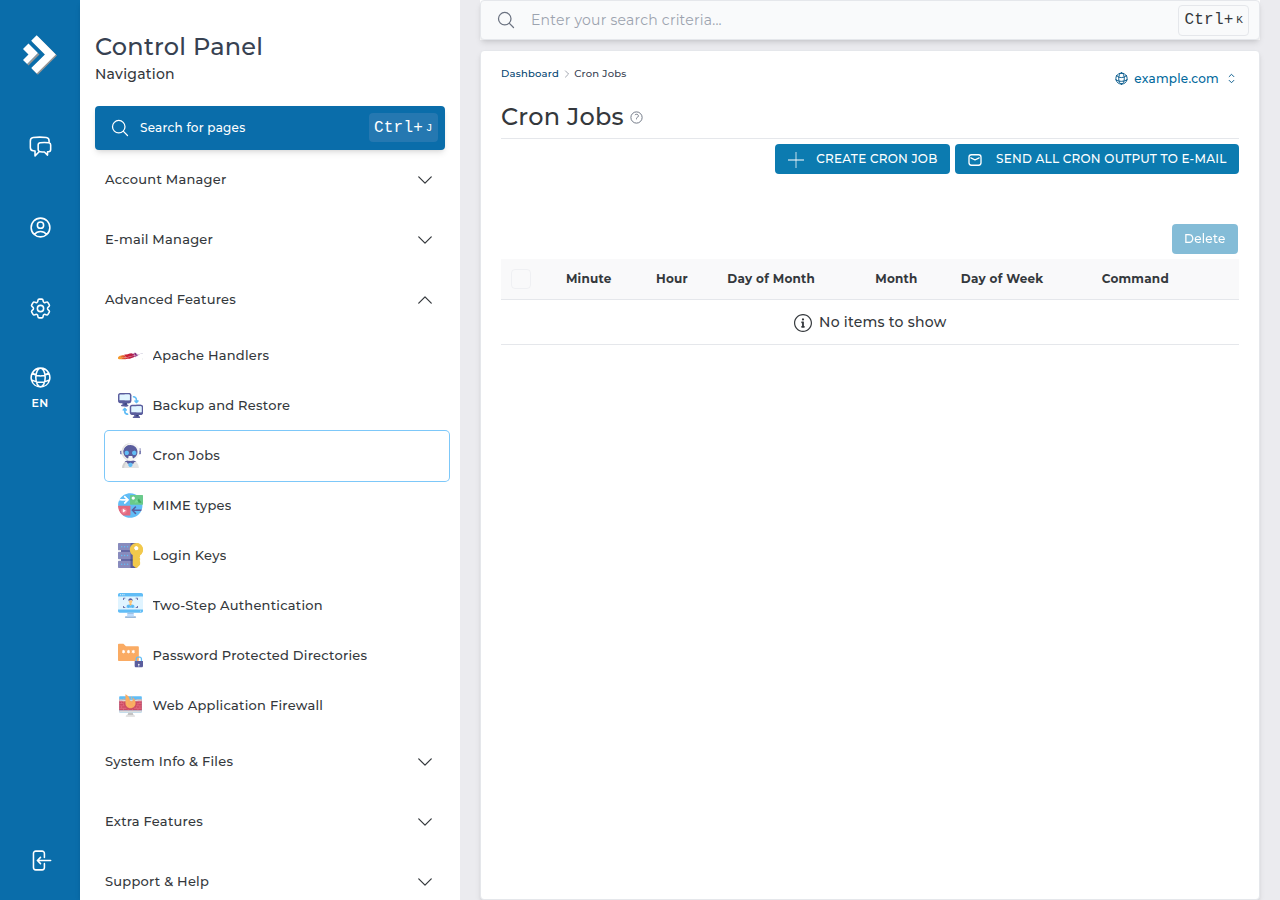The width and height of the screenshot is (1280, 900).
Task: Open Login Keys menu item
Action: coord(277,556)
